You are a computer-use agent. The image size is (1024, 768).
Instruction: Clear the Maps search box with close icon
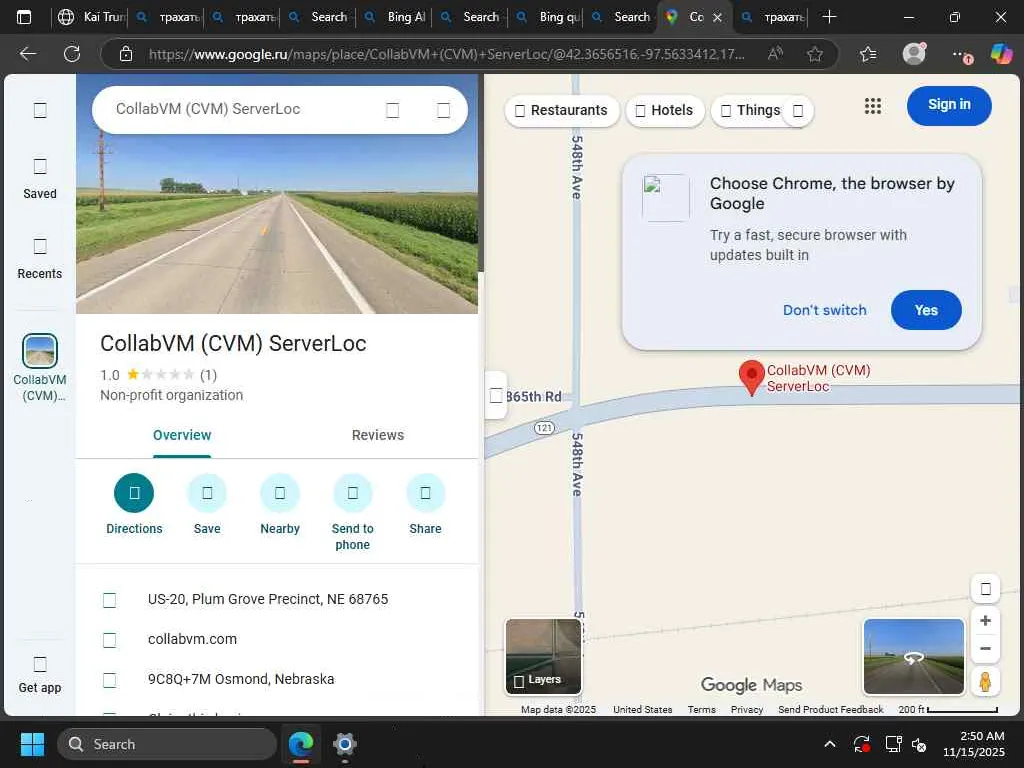tap(443, 110)
